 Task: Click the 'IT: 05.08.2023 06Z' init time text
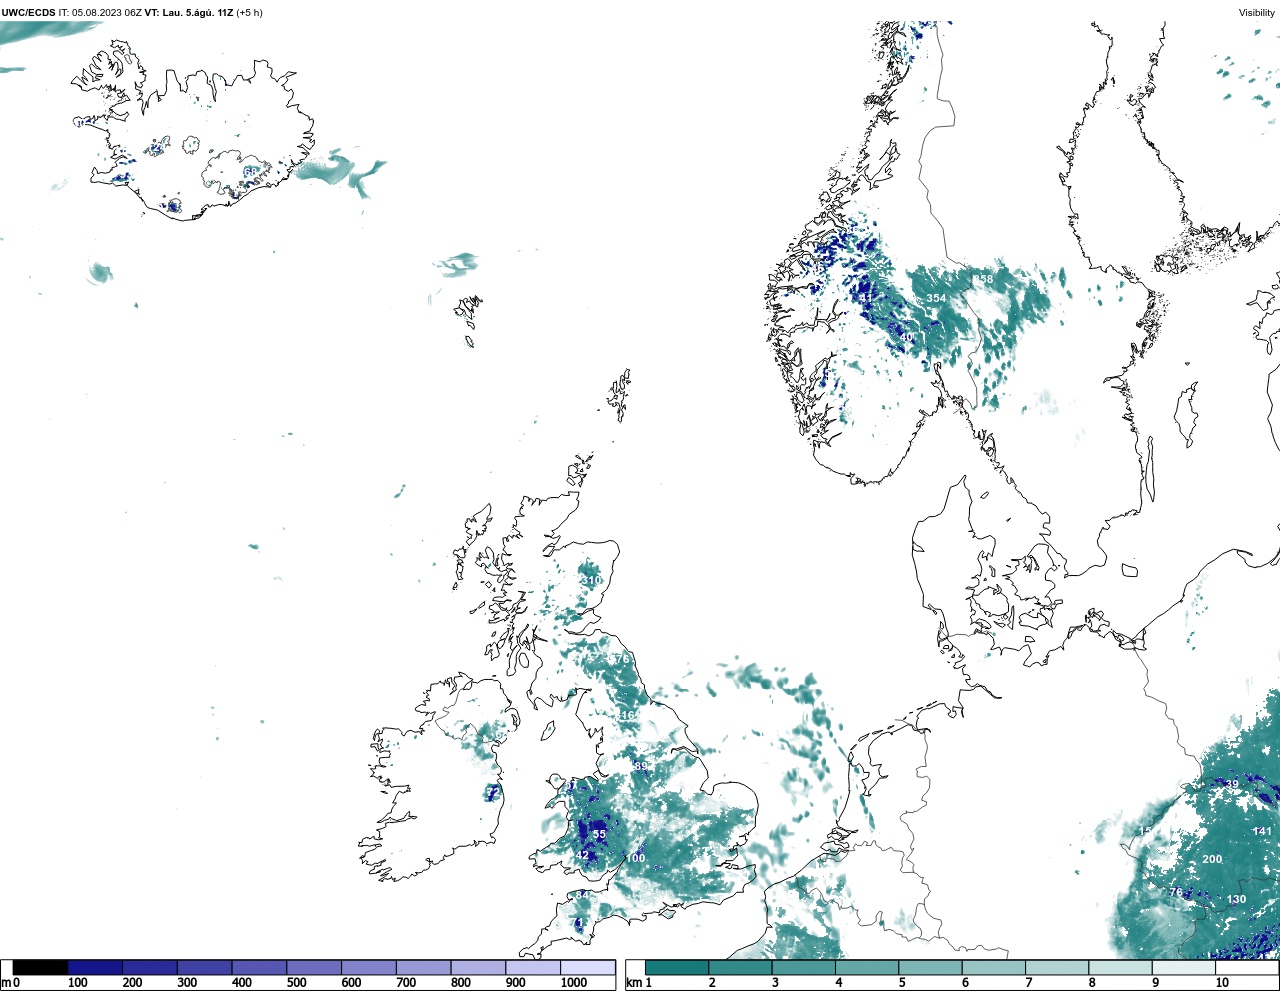point(100,13)
